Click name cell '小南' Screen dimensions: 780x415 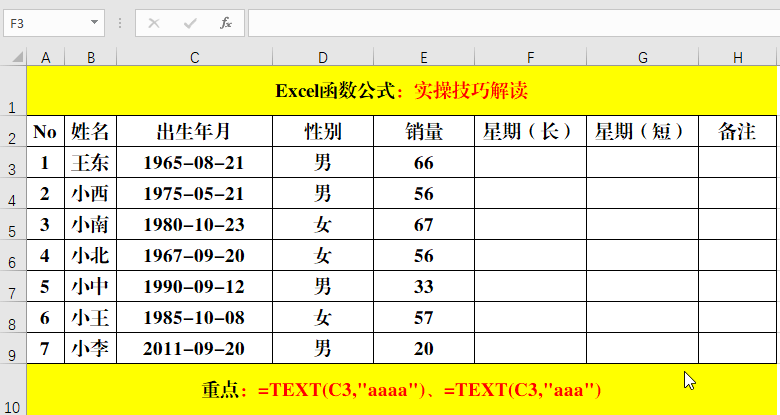[91, 224]
